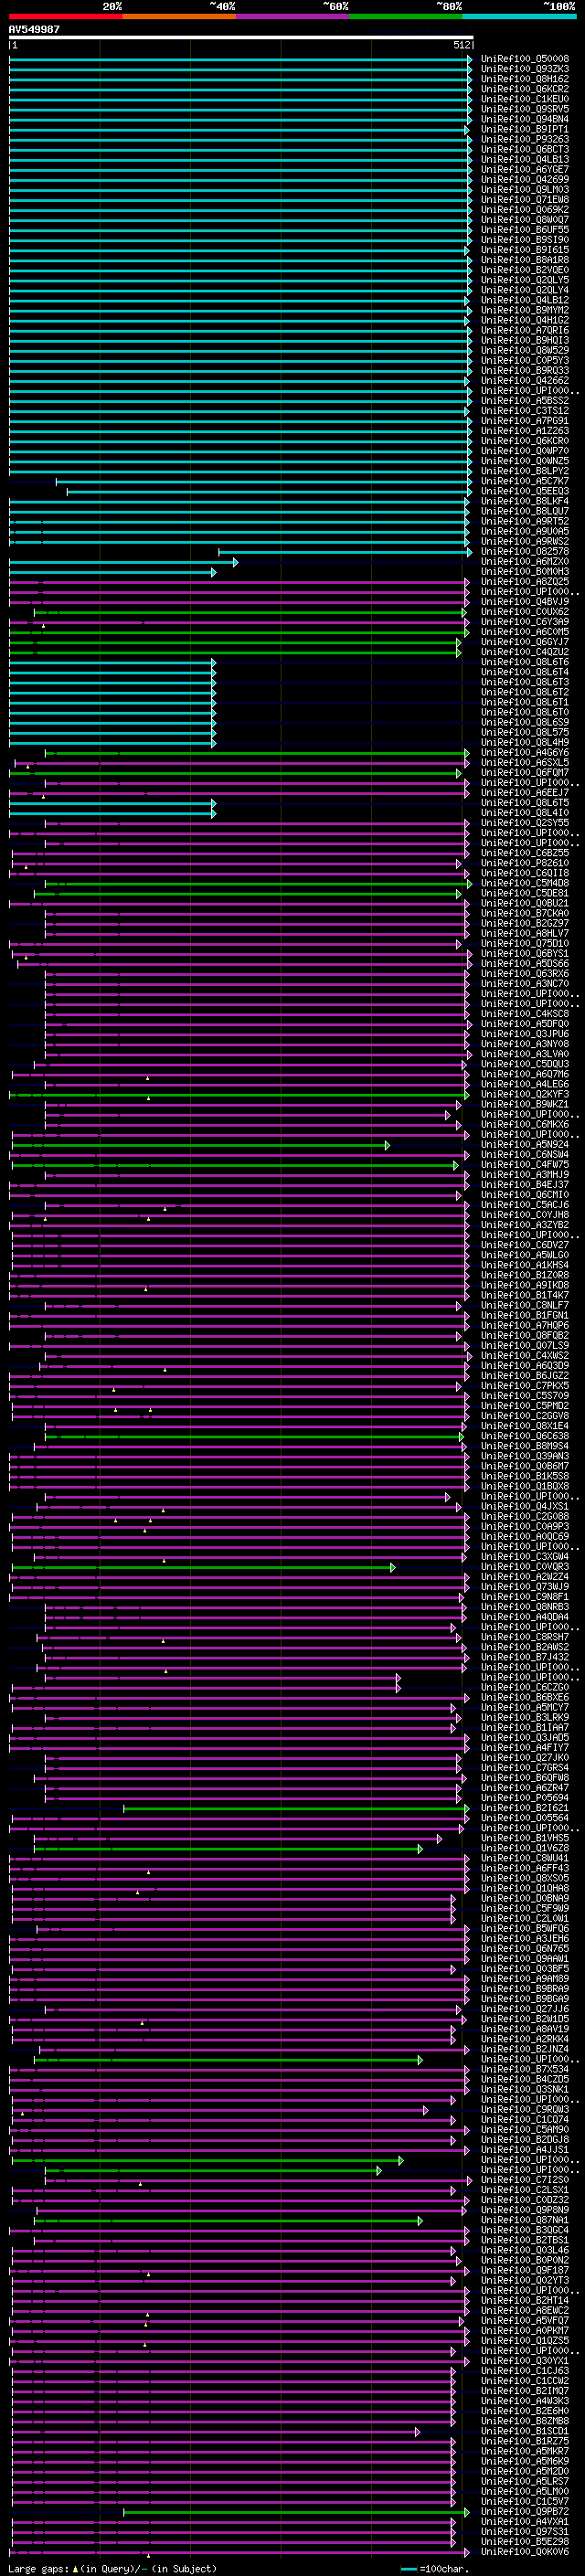The image size is (585, 2576).
Task: Click the cyan alignment bar for A6MZX0
Action: click(x=124, y=562)
